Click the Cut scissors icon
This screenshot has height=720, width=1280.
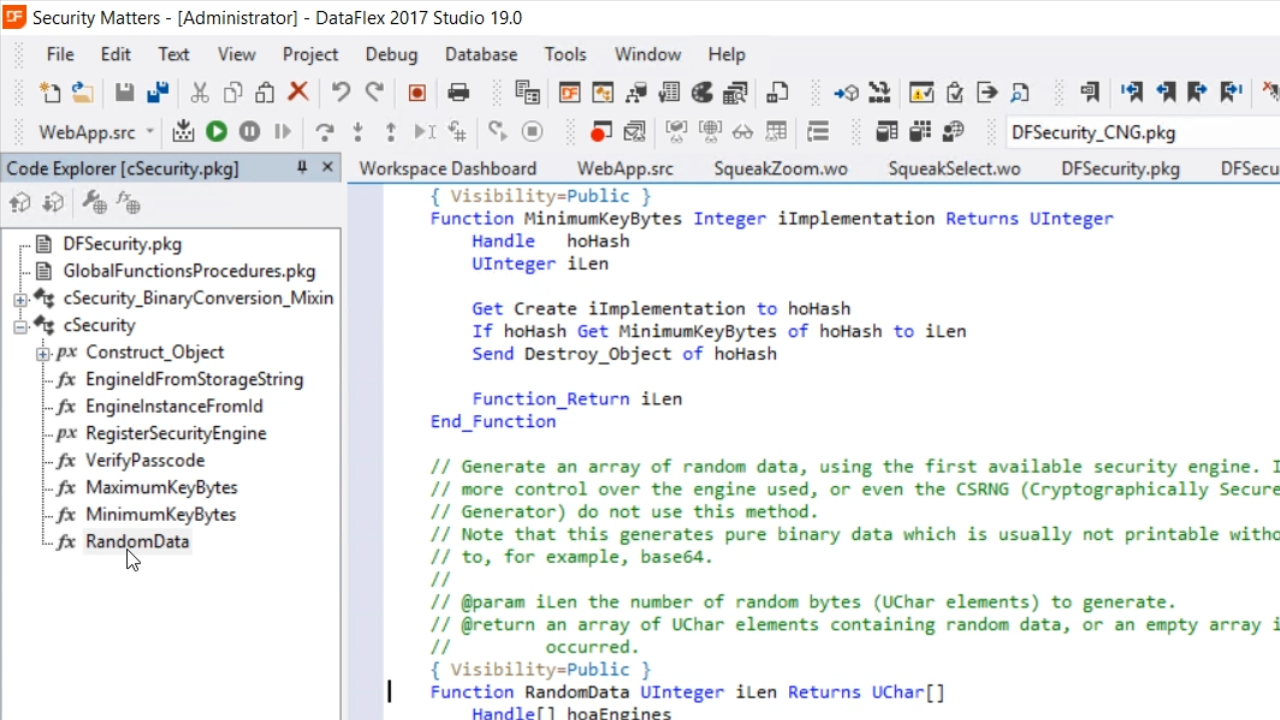point(200,93)
